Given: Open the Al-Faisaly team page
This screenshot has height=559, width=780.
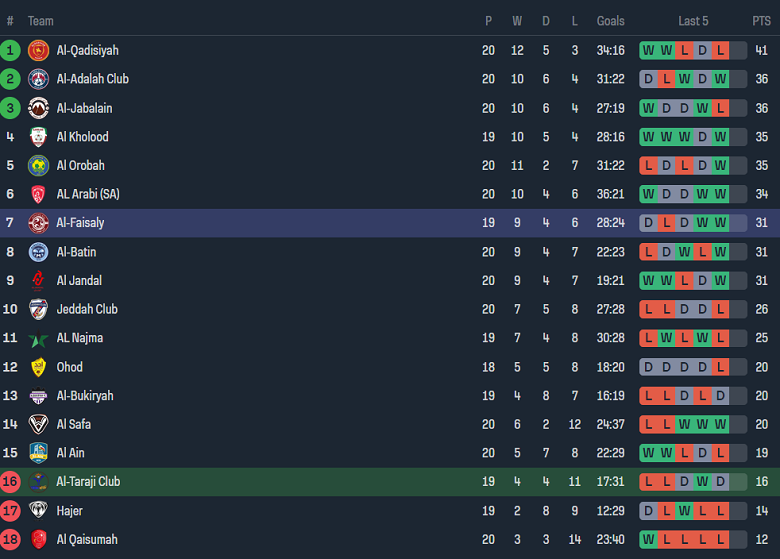Looking at the screenshot, I should tap(80, 223).
